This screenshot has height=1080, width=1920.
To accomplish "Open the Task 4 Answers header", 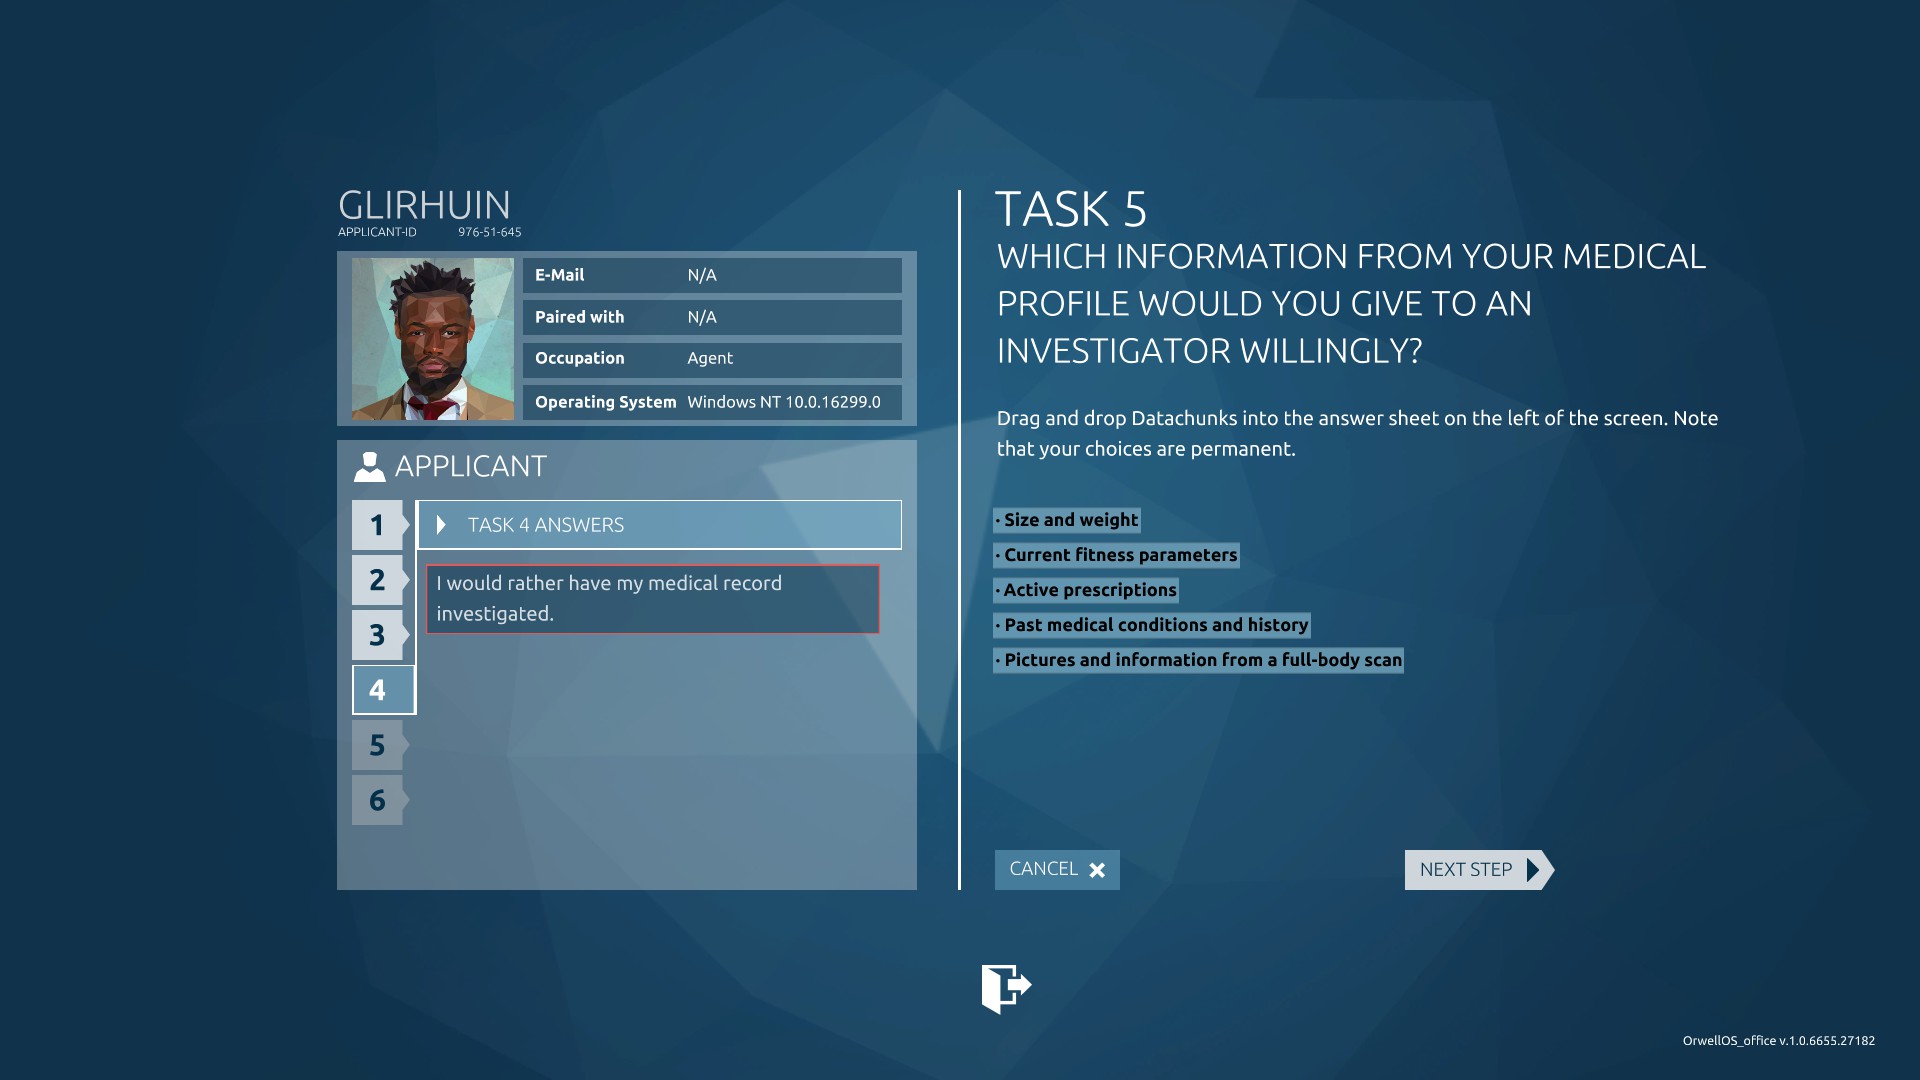I will [x=660, y=525].
